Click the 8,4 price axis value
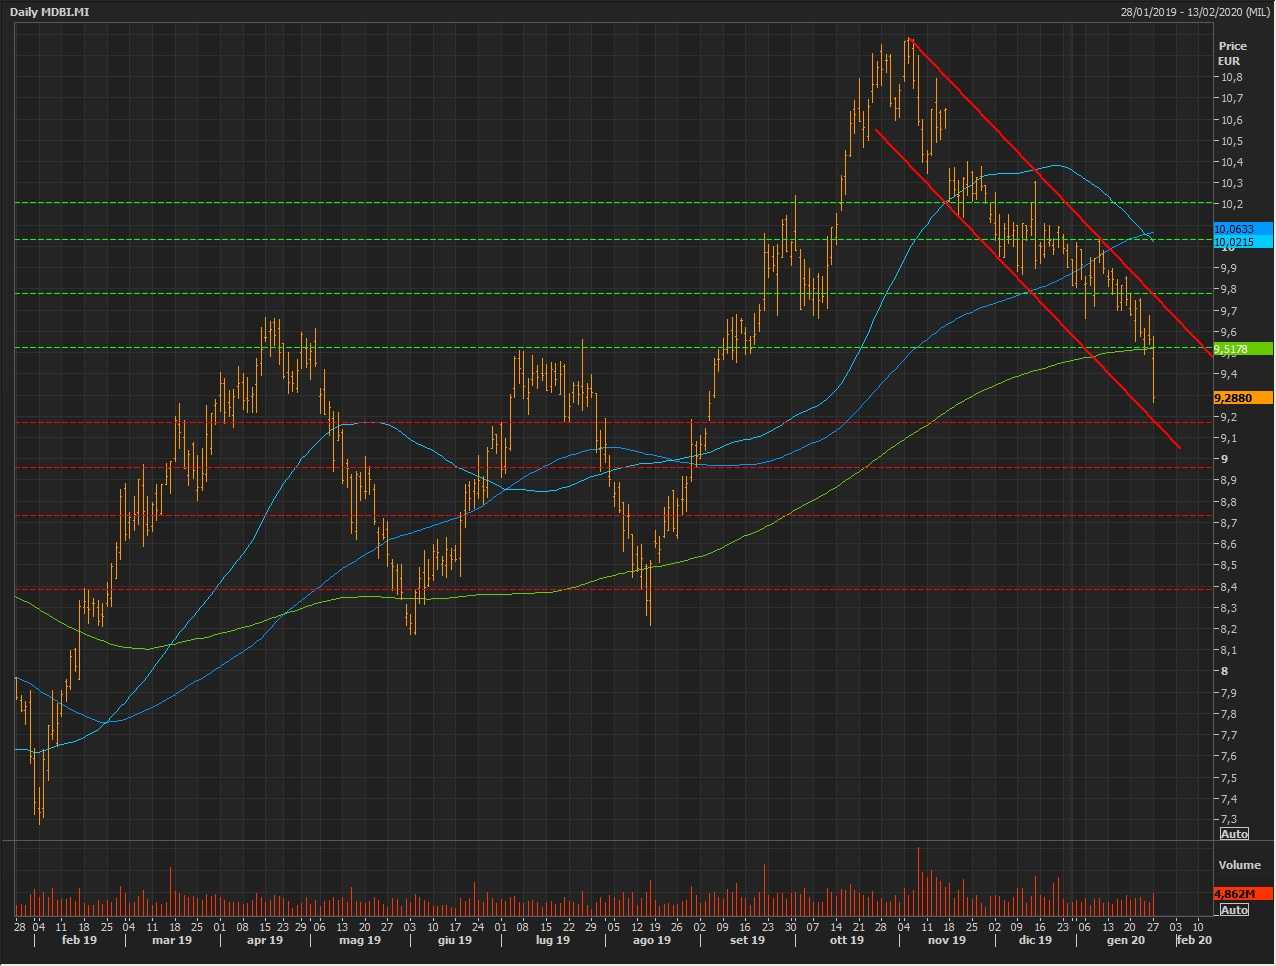Screen dimensions: 1276x966 click(1228, 587)
